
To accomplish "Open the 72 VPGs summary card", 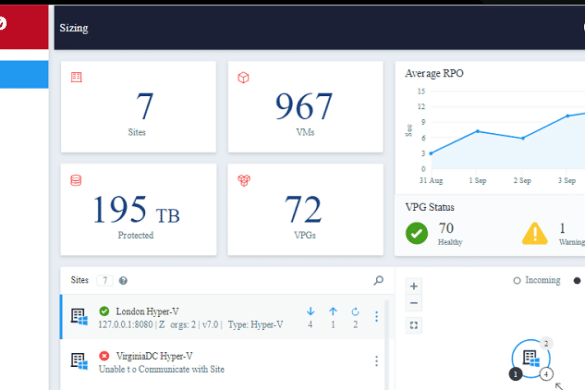I will click(305, 210).
